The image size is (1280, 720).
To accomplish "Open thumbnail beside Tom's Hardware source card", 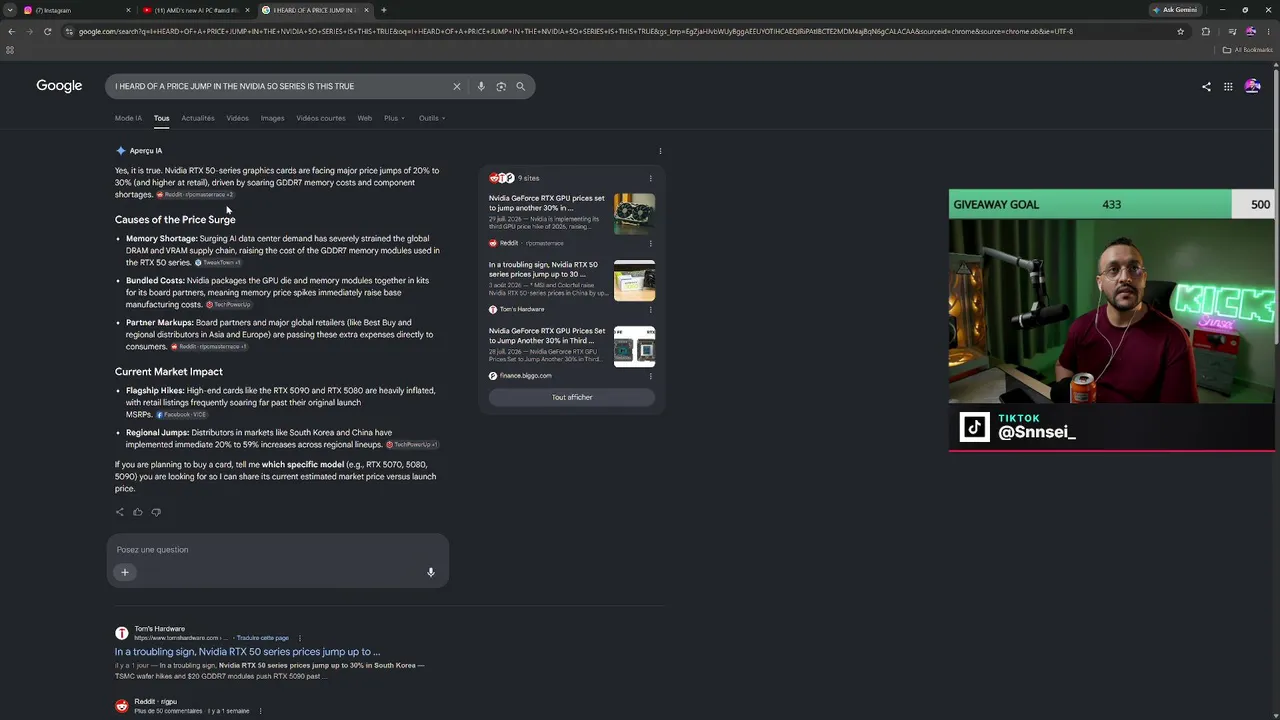I will (634, 281).
